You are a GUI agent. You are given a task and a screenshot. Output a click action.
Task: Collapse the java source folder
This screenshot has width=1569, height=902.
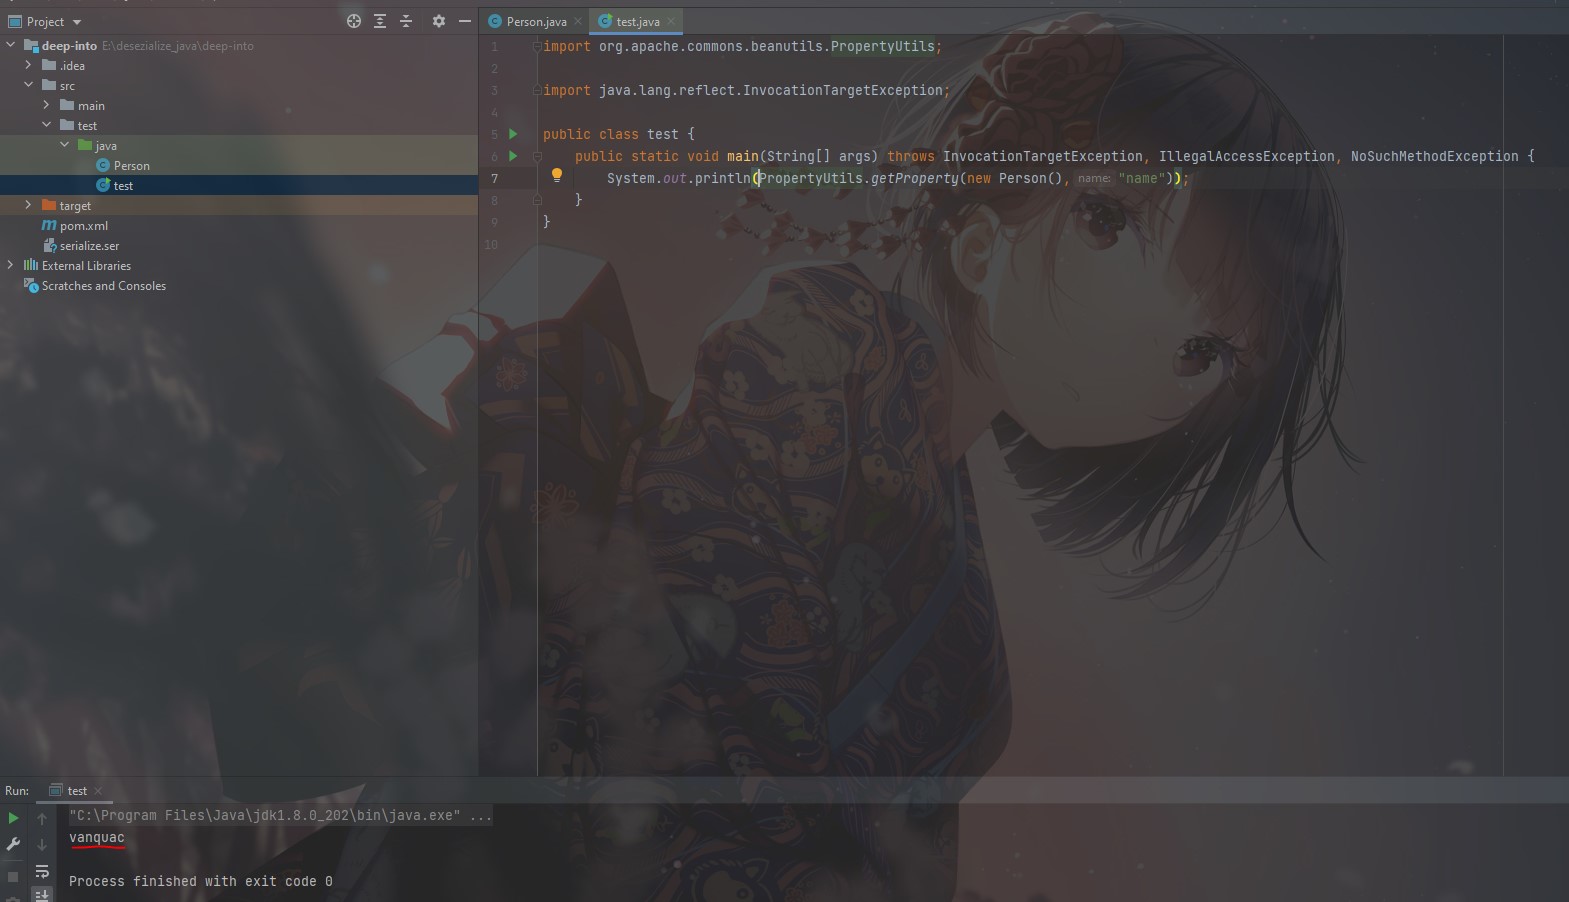(64, 145)
